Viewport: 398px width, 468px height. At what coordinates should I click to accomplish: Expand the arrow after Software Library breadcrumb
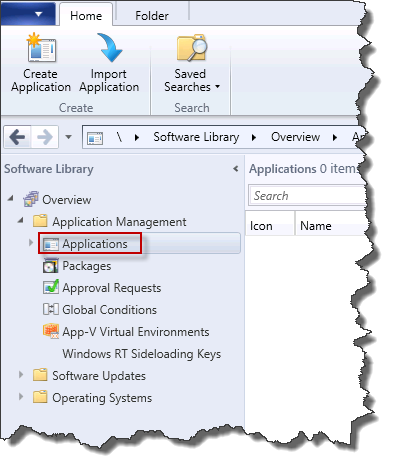pyautogui.click(x=254, y=137)
